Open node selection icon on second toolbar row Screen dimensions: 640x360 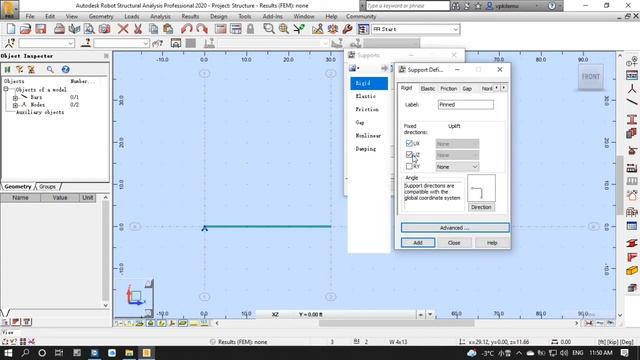point(10,43)
